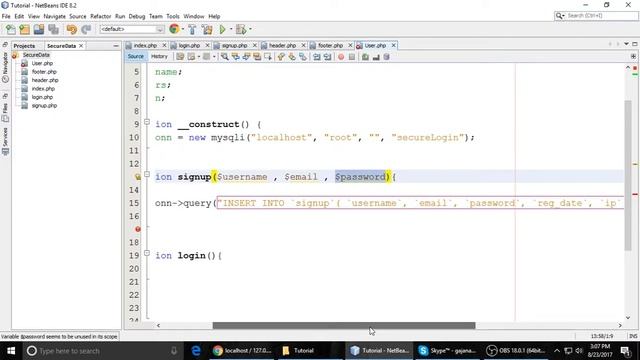Click the editor vertical scrollbar thumb

point(628,175)
